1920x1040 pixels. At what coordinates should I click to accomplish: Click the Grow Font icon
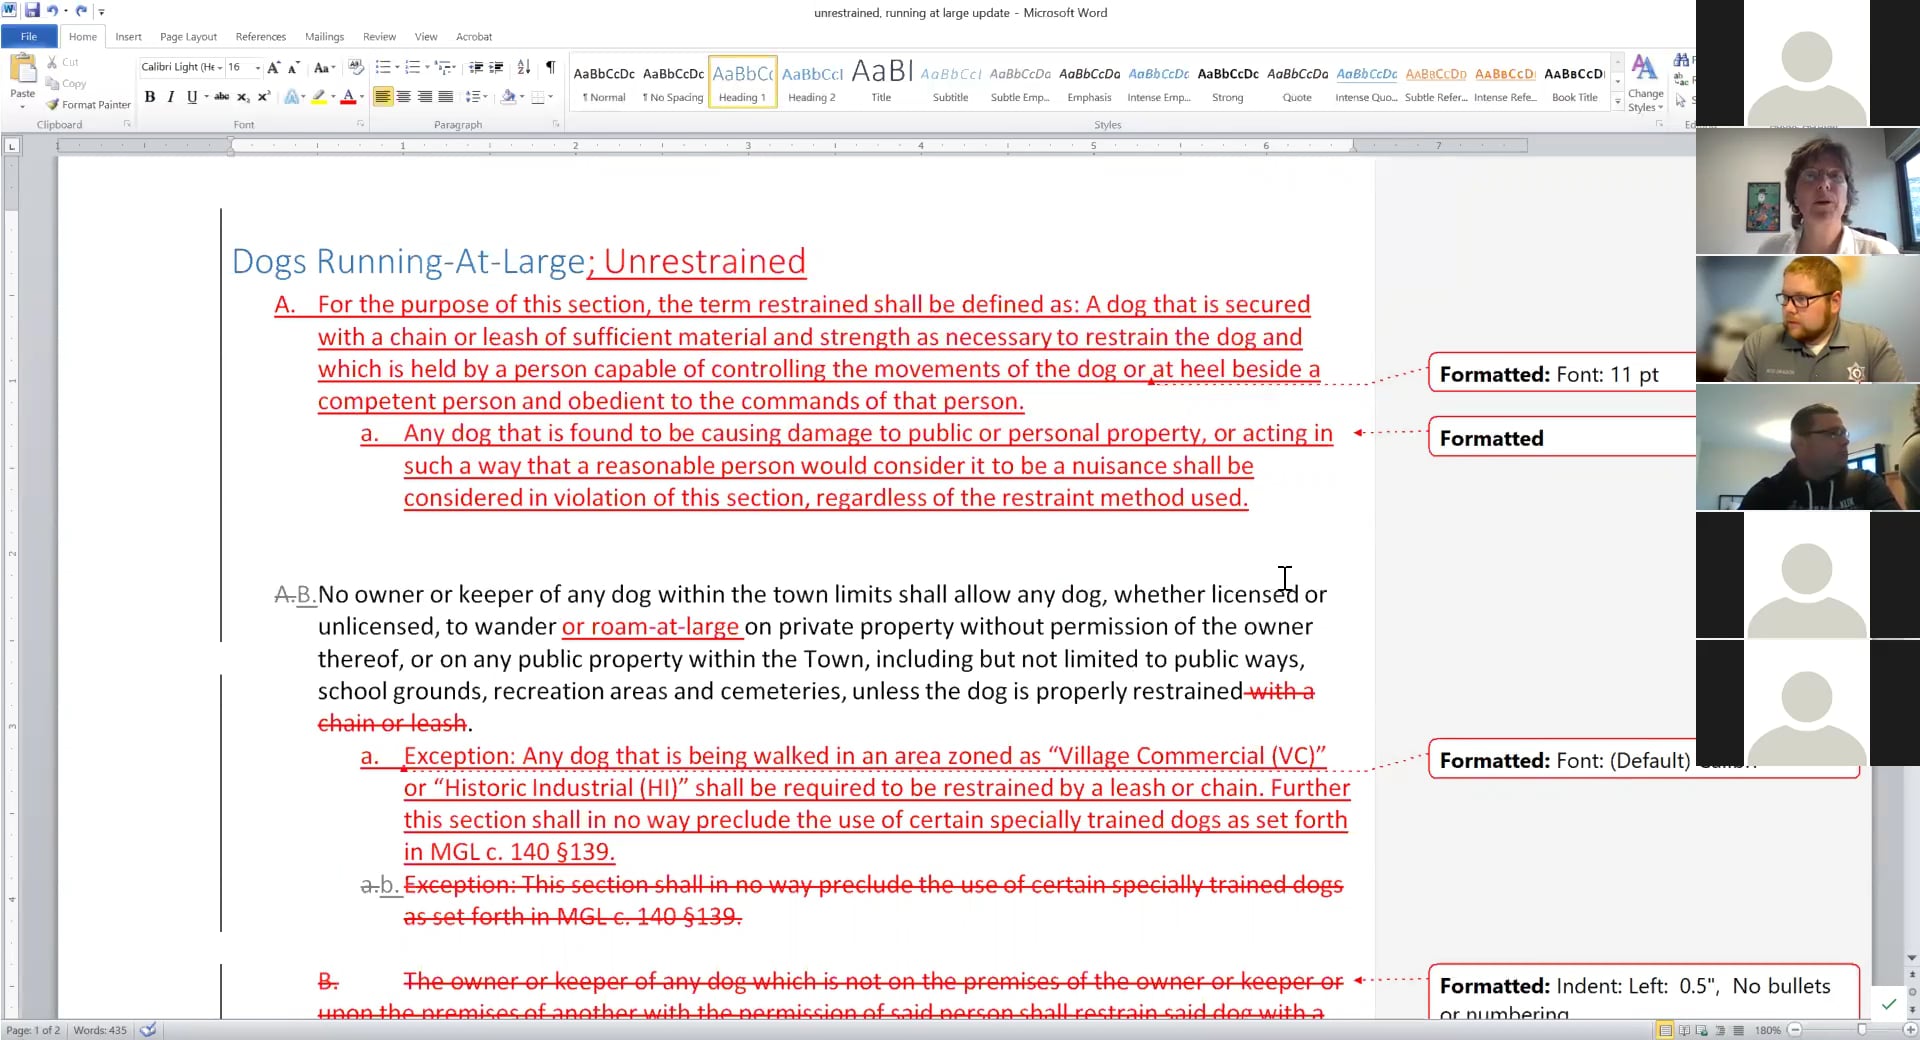point(273,68)
